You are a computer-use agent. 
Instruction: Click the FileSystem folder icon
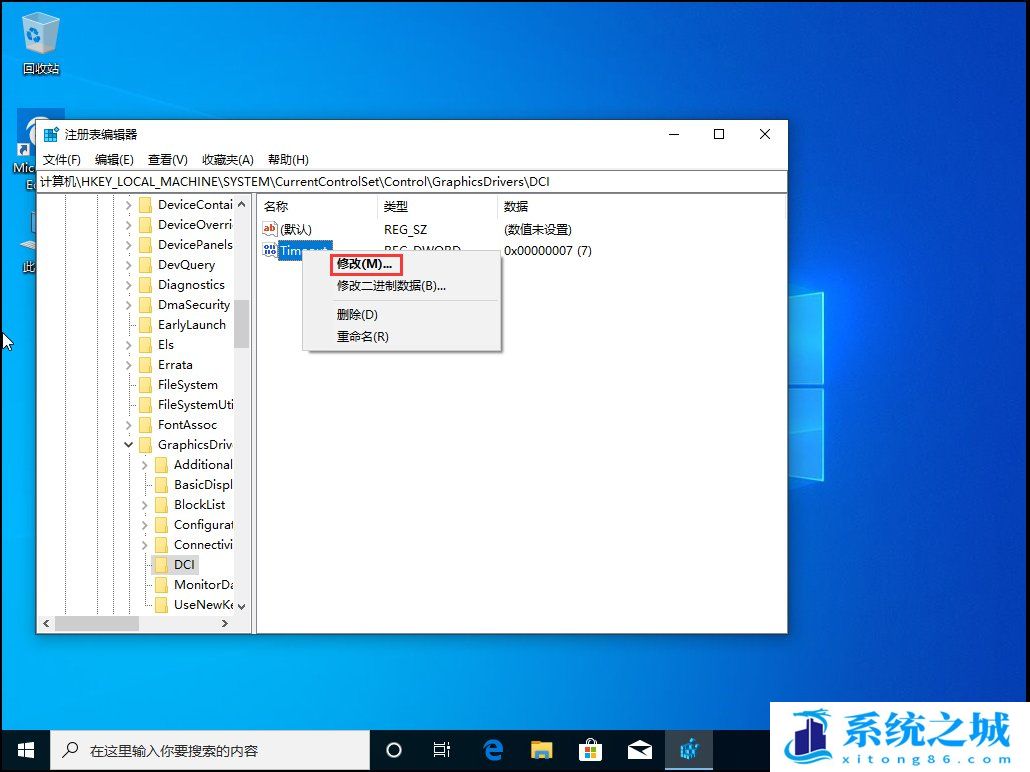coord(146,385)
